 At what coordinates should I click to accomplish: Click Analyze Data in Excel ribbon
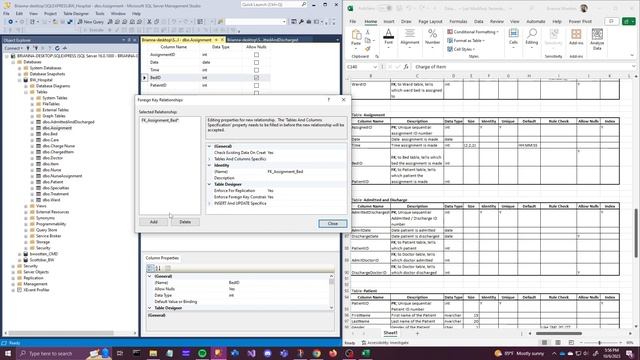597,39
